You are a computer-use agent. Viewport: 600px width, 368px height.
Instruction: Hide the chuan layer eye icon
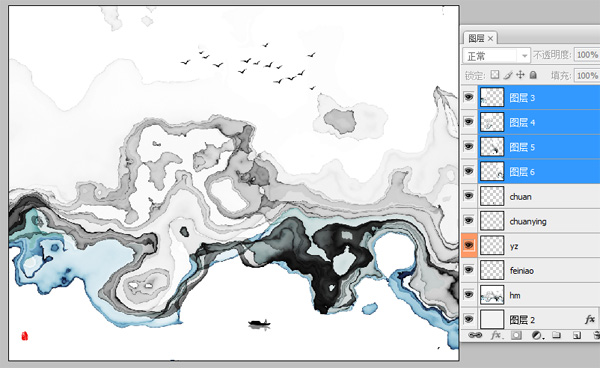coord(469,196)
